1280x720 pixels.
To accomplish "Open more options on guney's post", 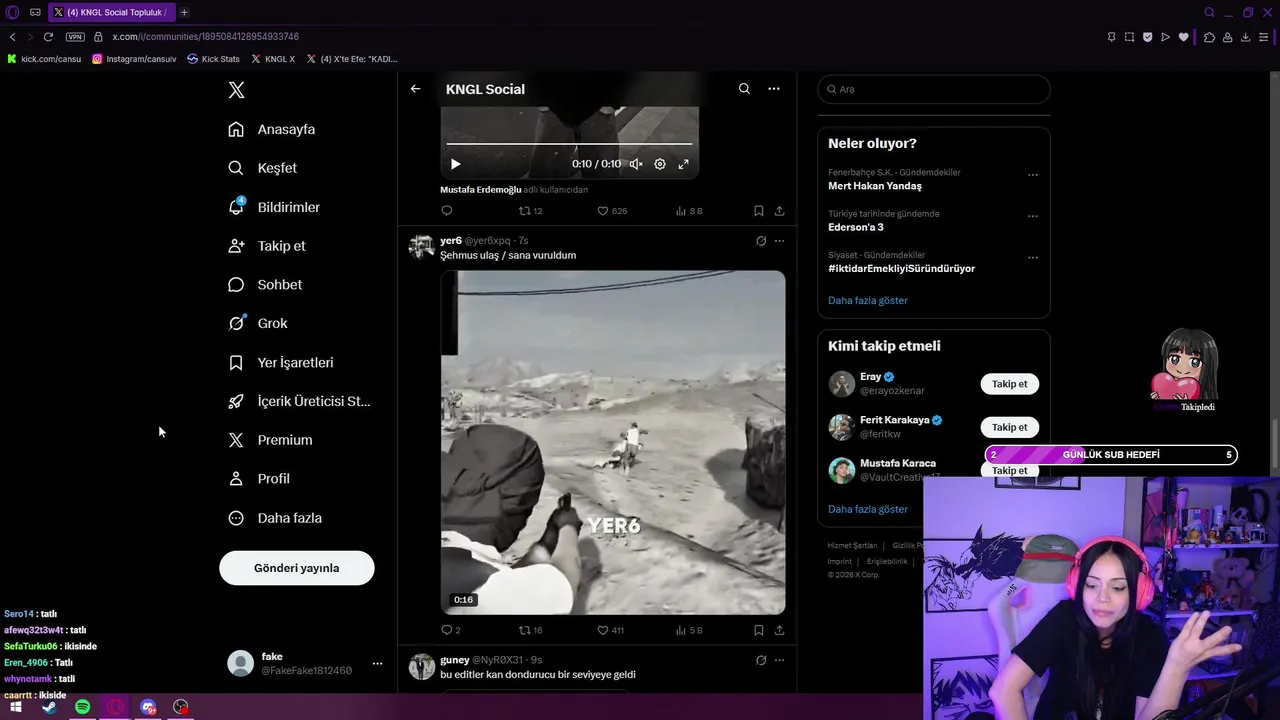I will [779, 660].
